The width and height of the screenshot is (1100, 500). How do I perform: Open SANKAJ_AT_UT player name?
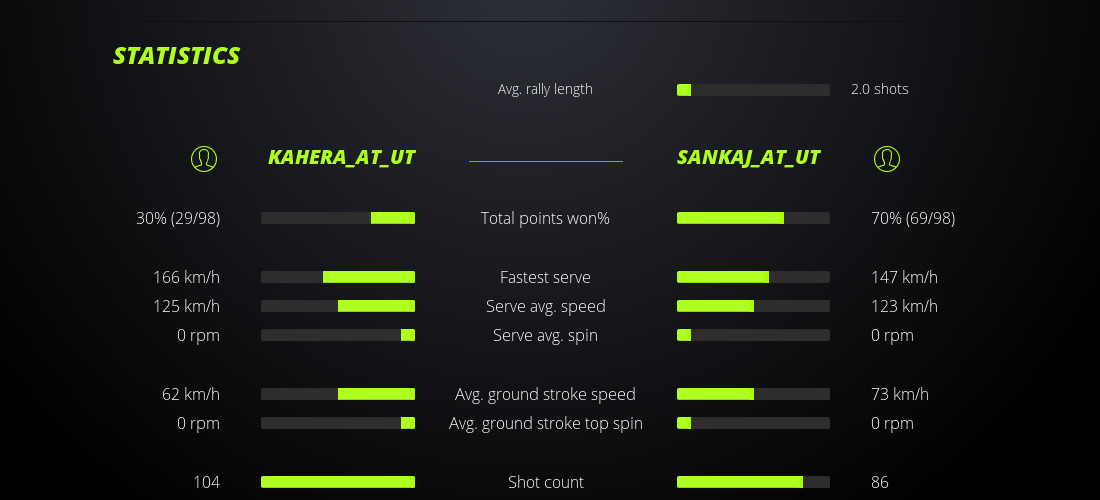tap(748, 157)
